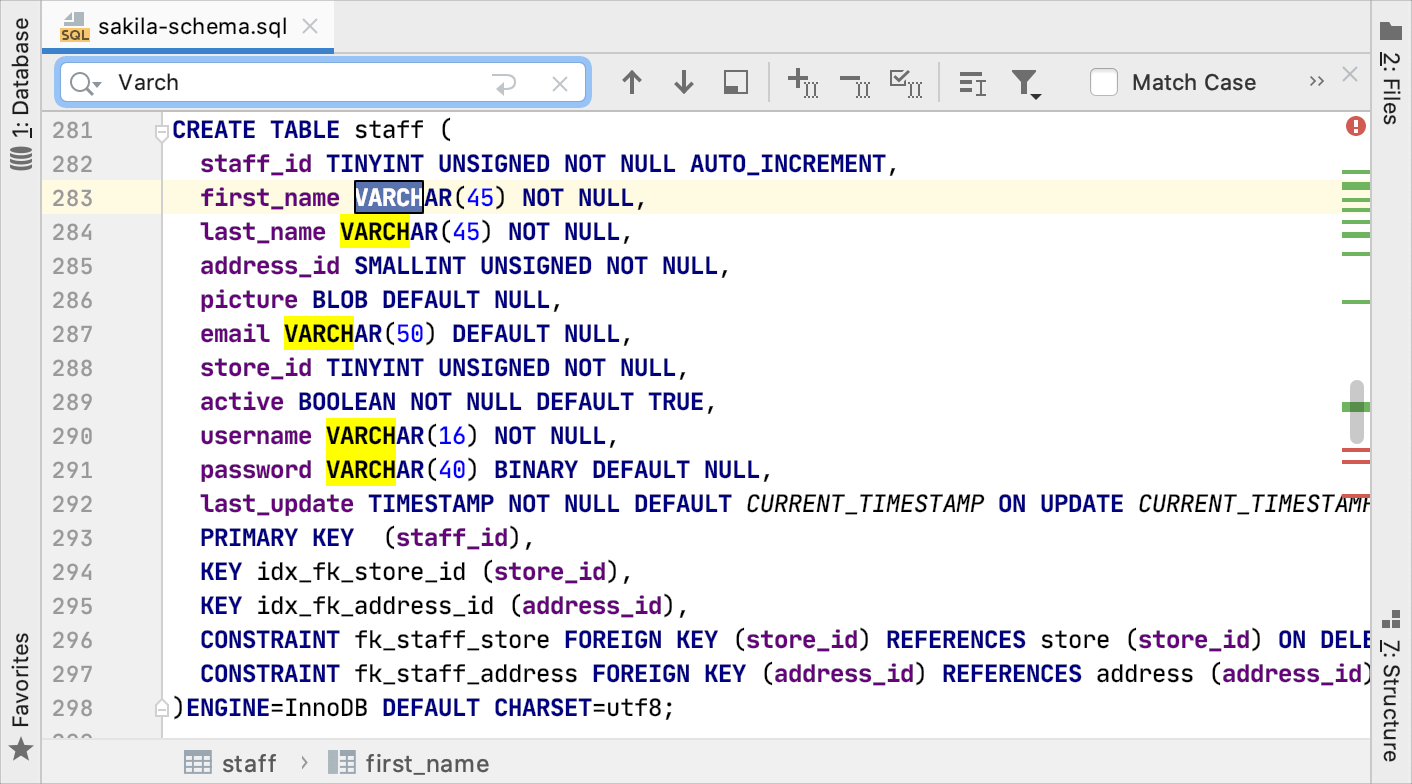Open the Files tool window

[x=1390, y=75]
